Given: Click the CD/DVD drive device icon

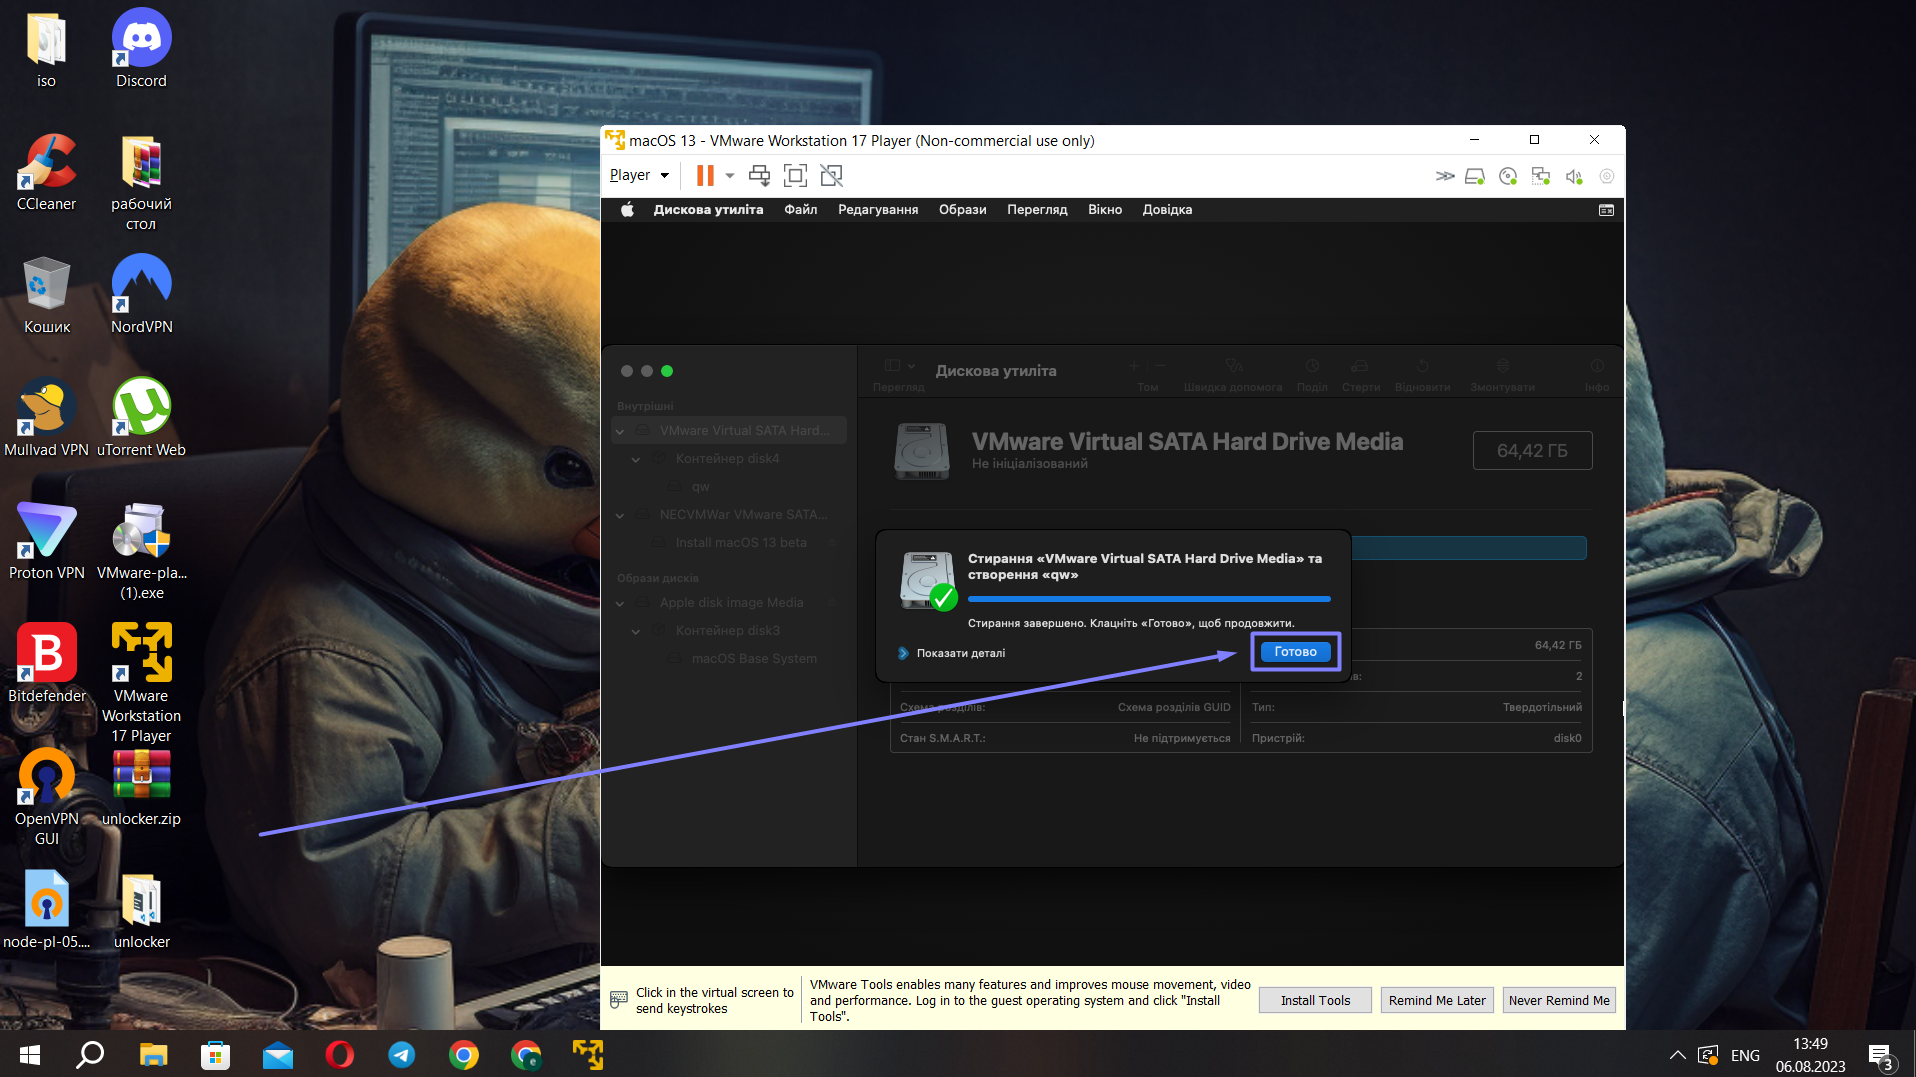Looking at the screenshot, I should (1508, 177).
